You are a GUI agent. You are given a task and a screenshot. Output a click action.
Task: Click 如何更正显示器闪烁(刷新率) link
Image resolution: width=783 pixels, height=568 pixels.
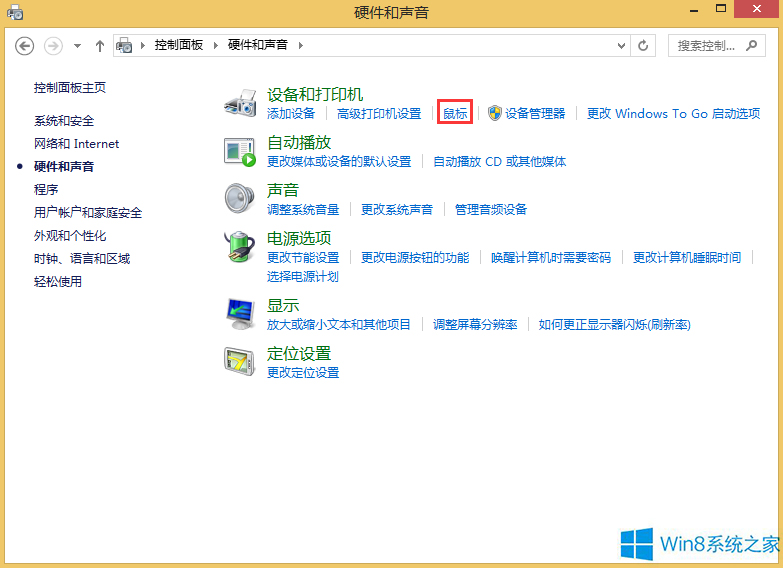click(614, 325)
